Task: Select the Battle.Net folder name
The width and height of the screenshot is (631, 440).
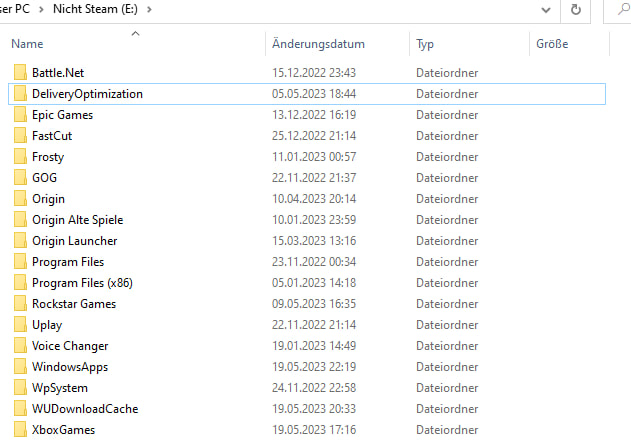Action: [58, 73]
